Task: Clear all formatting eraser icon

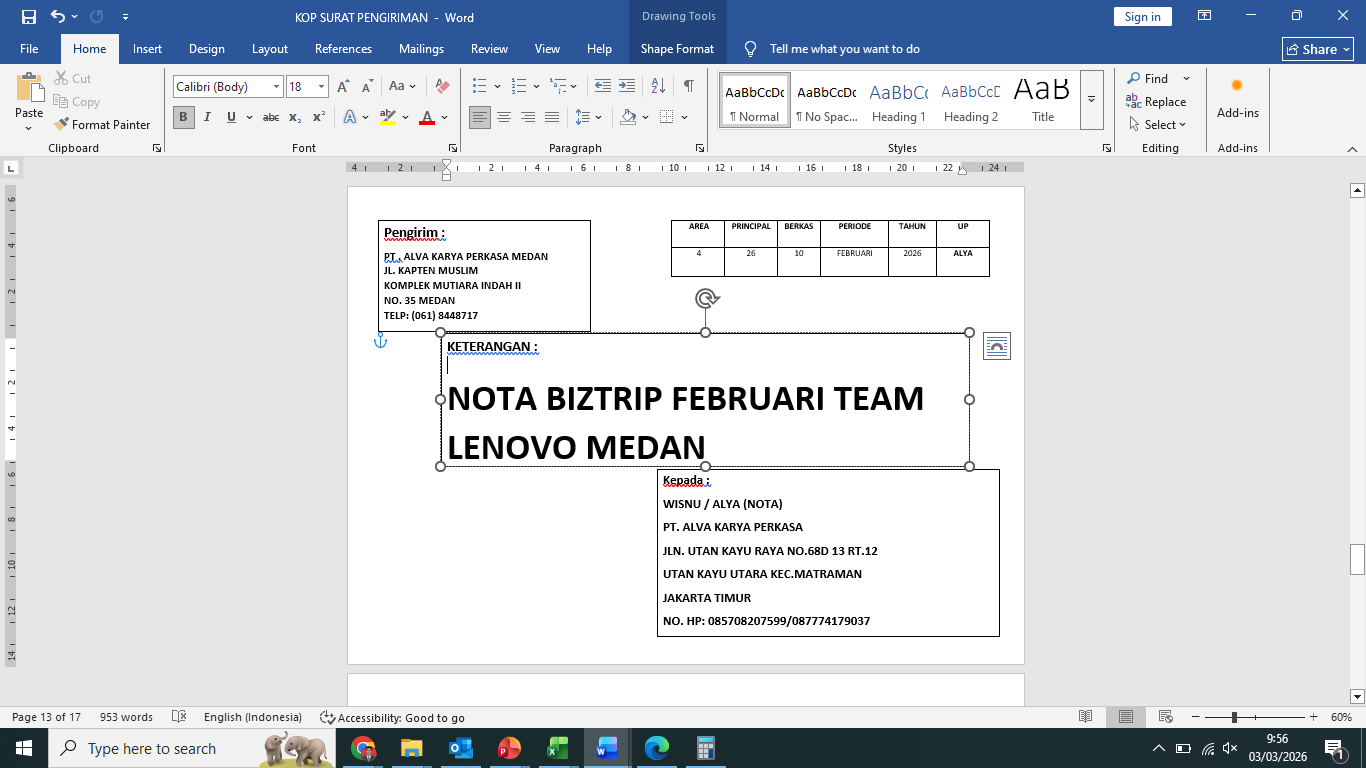Action: (x=443, y=87)
